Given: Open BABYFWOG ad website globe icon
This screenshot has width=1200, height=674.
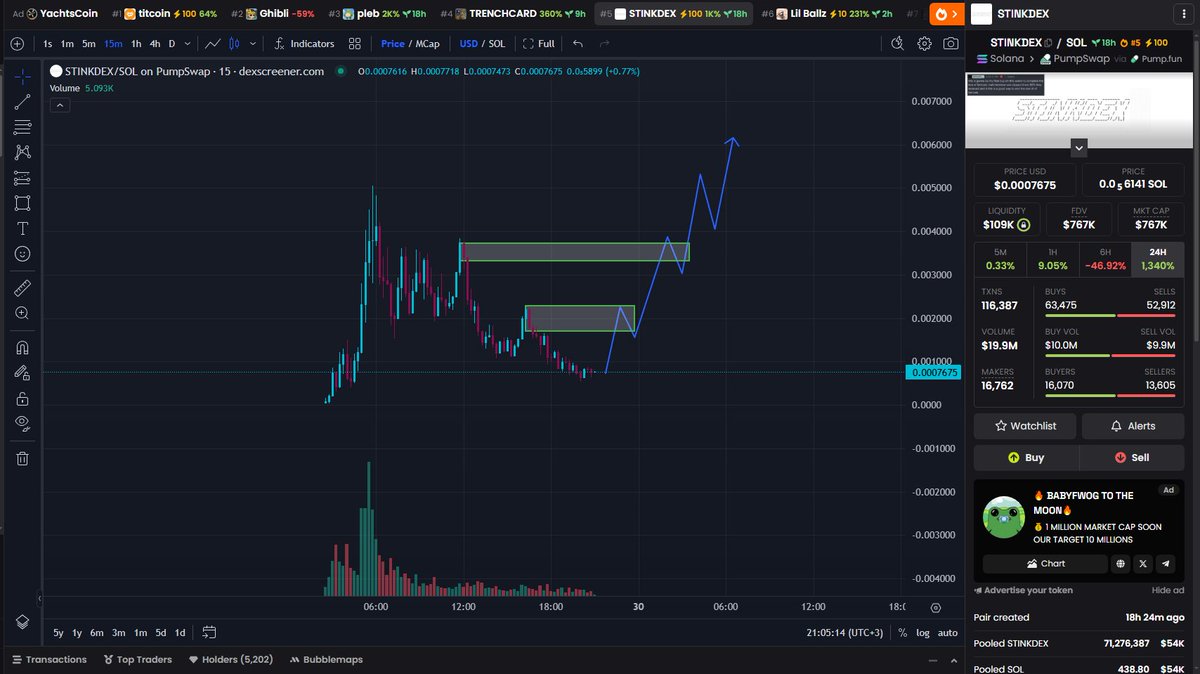Looking at the screenshot, I should [1122, 564].
